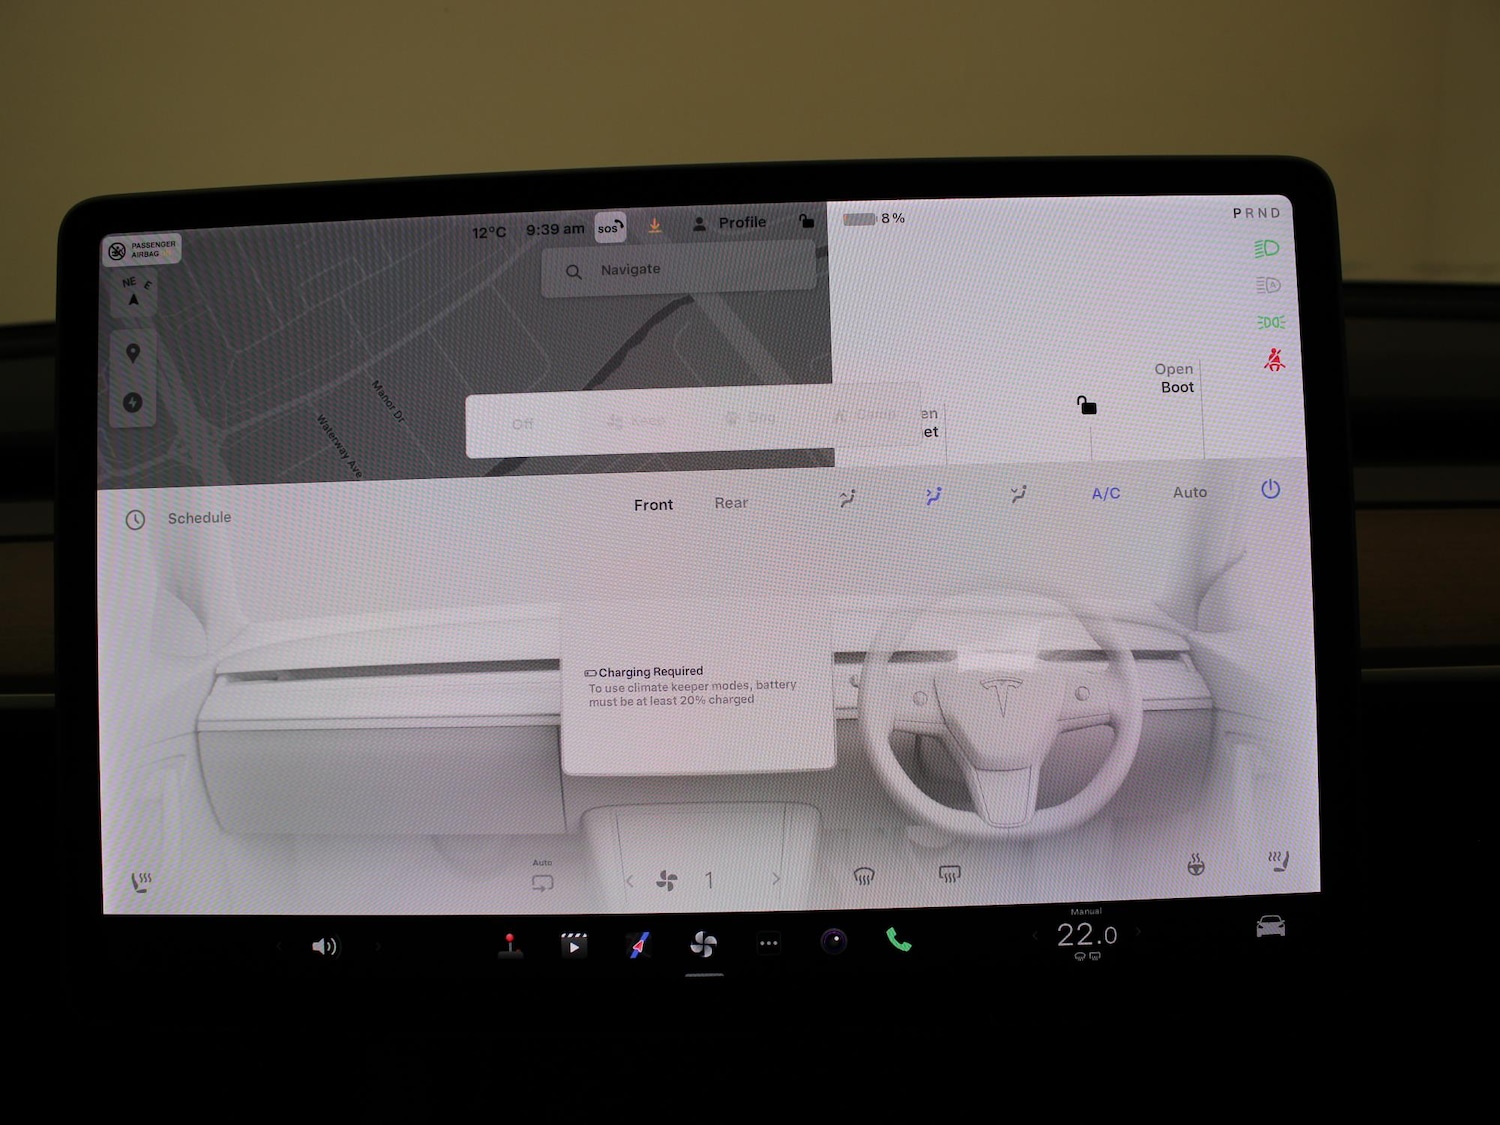Open the Profile menu
Screen dimensions: 1500x1125
pos(731,223)
